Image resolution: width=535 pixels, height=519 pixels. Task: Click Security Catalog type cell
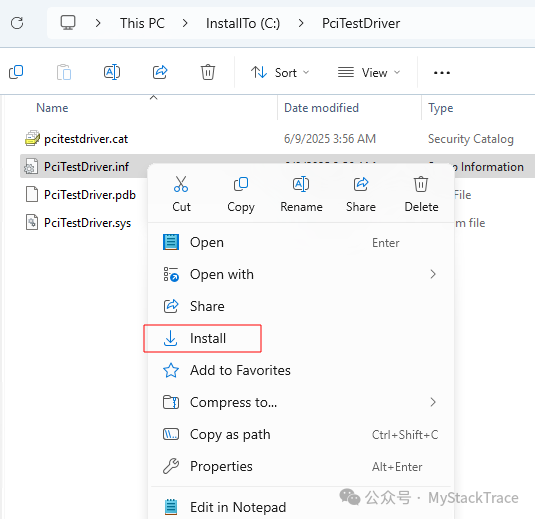471,139
